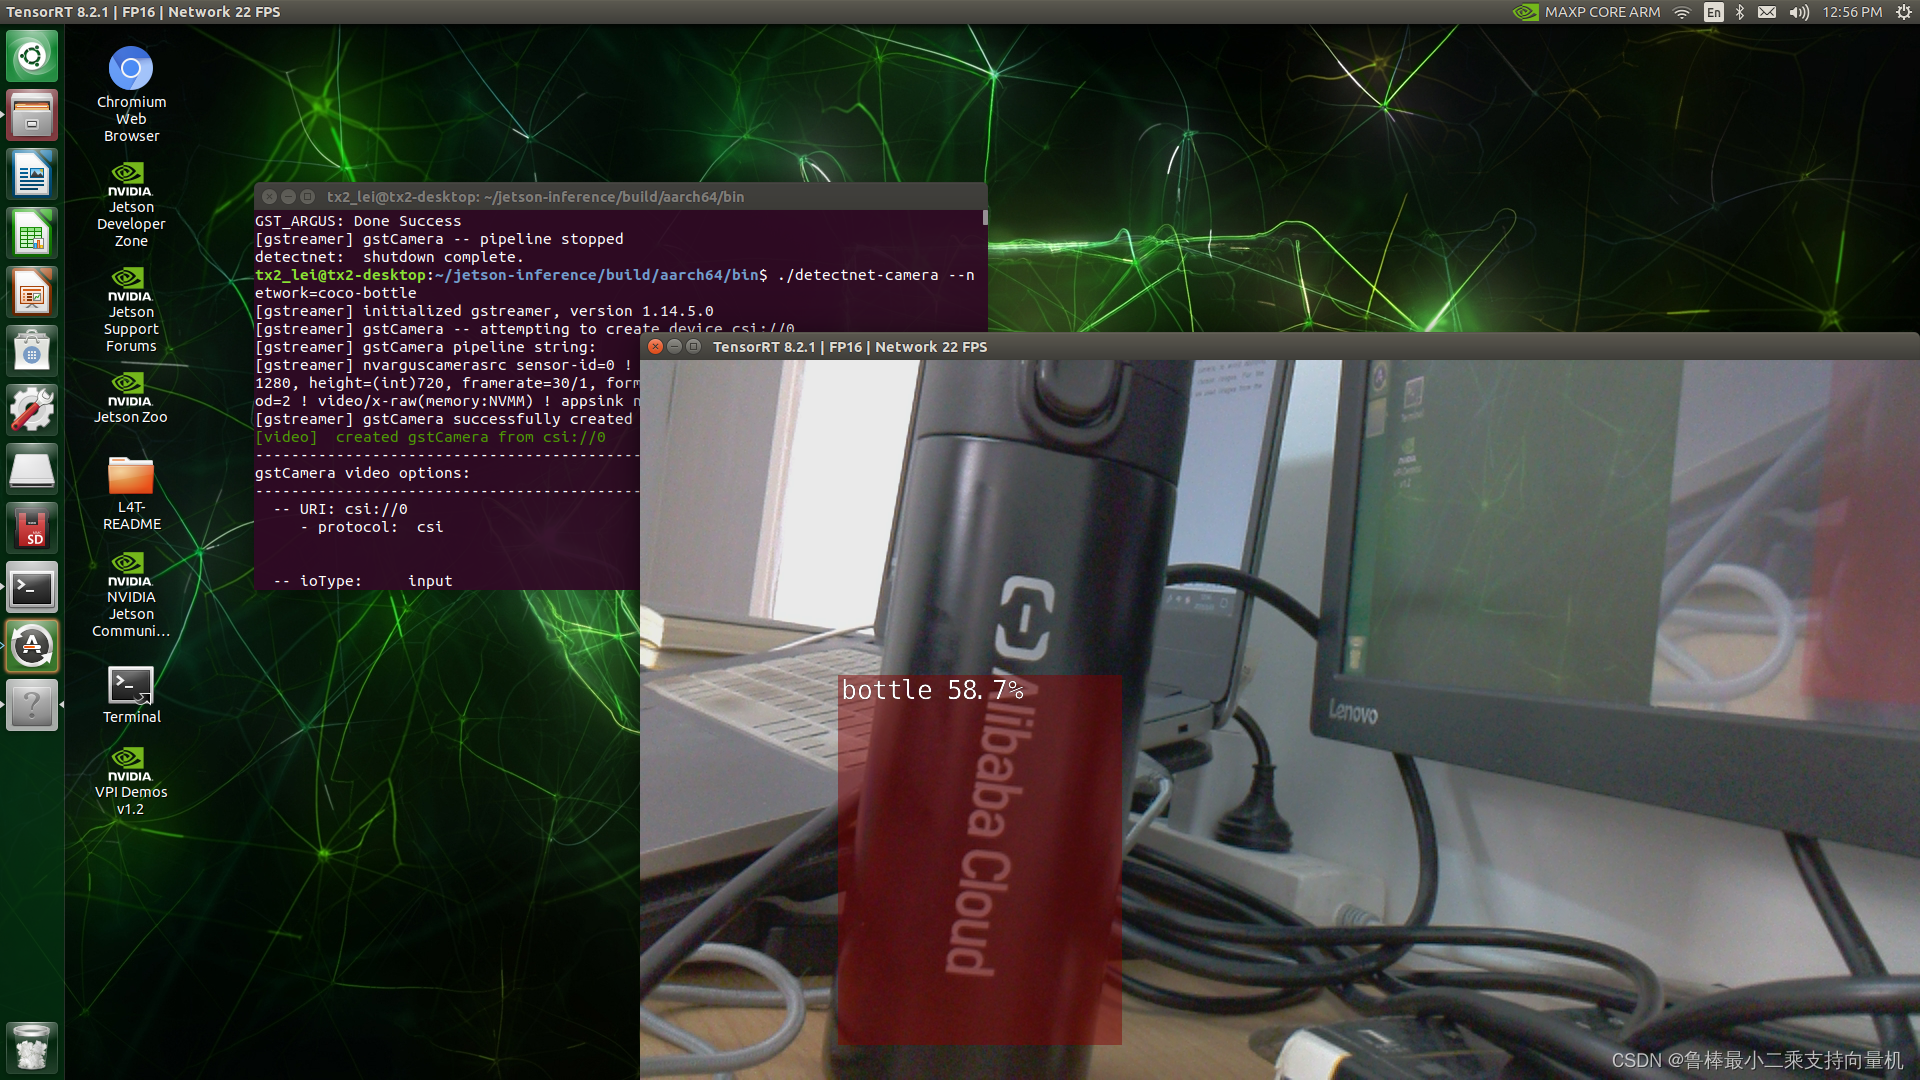The width and height of the screenshot is (1920, 1080).
Task: Launch LibreOffice Calc from the launcher
Action: coord(32,233)
